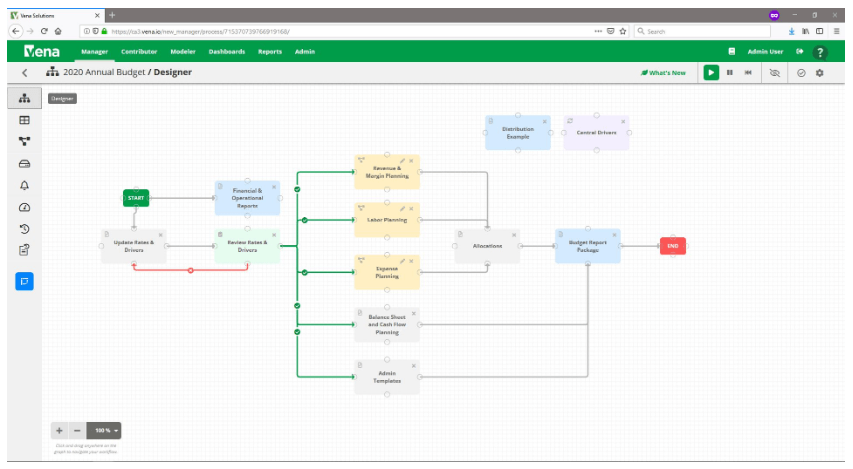Delete the Update Rates & Drivers node
This screenshot has height=469, width=853.
click(x=160, y=234)
